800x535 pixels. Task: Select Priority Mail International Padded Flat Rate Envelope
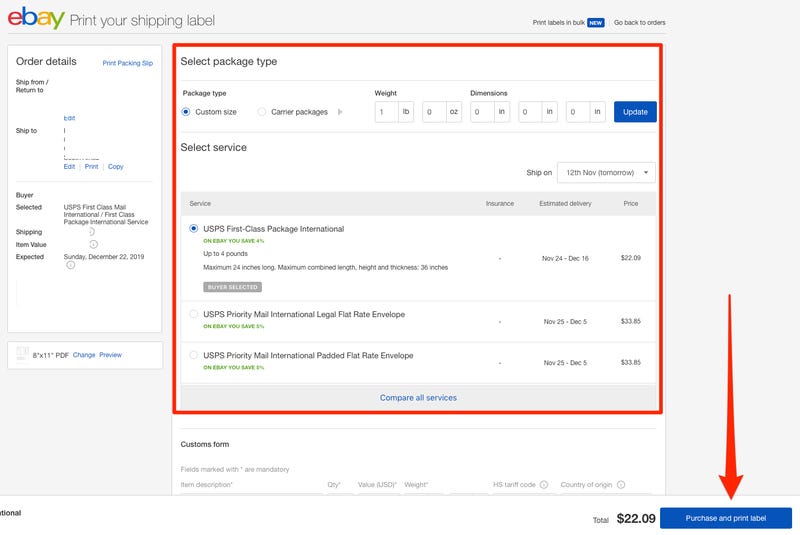(193, 355)
